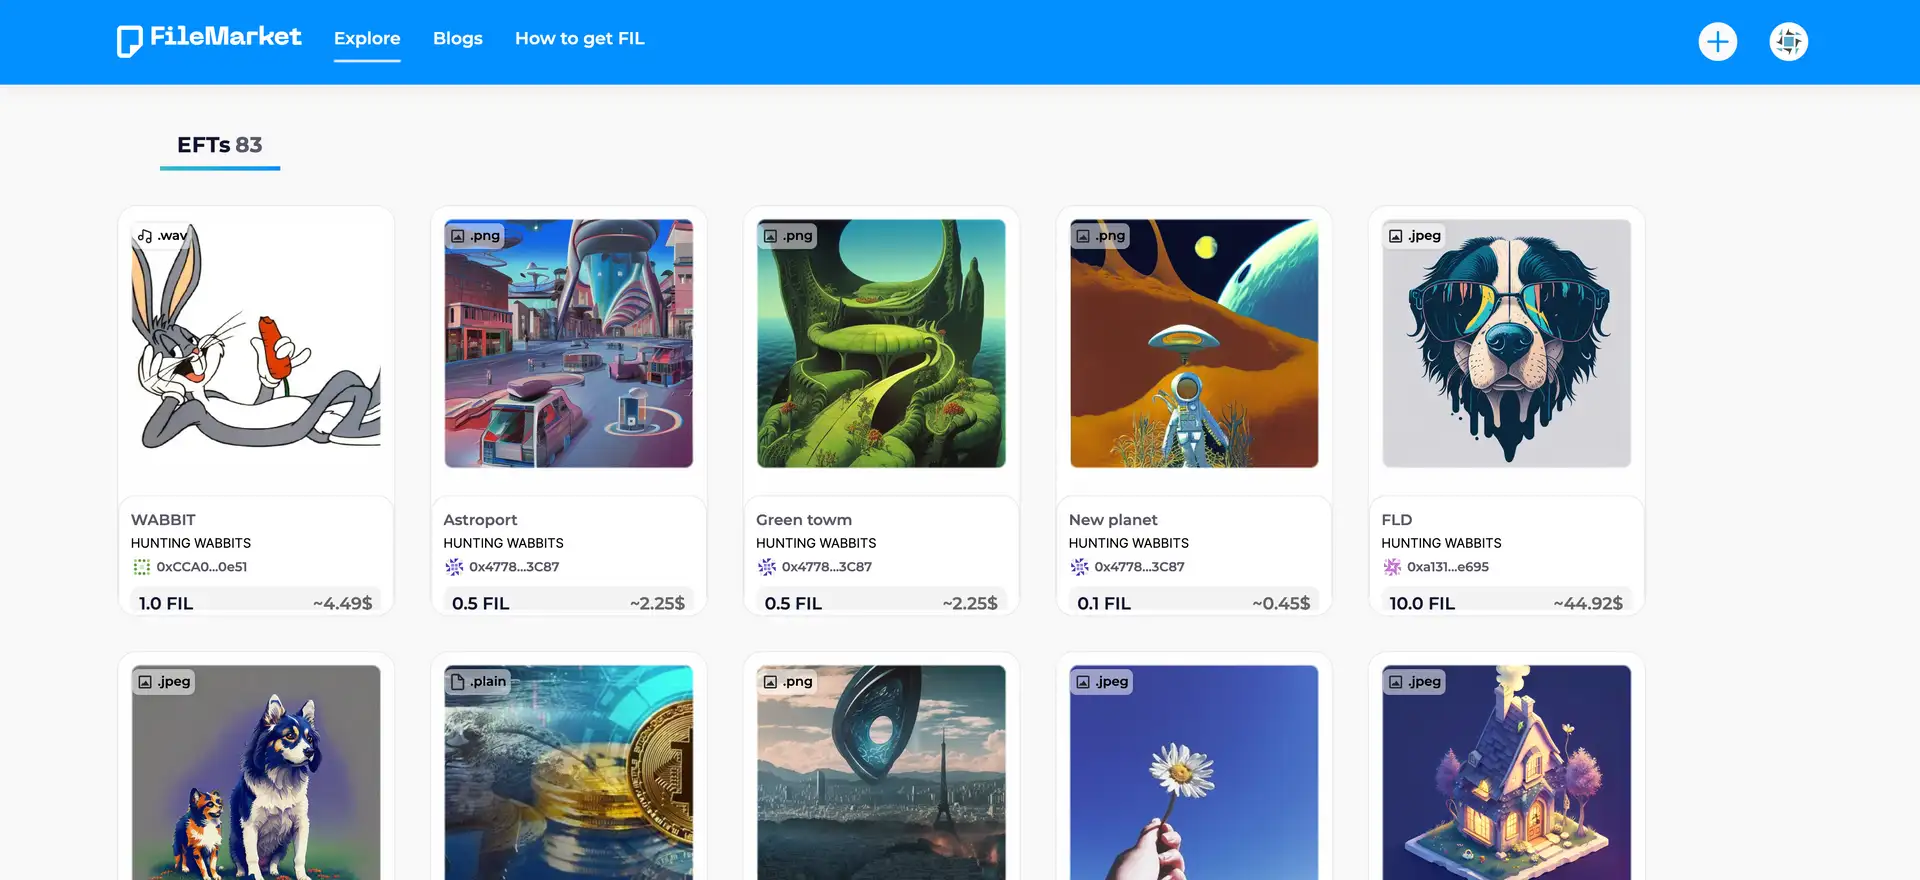The height and width of the screenshot is (880, 1920).
Task: Open the dog with sunglasses thumbnail
Action: coord(1506,344)
